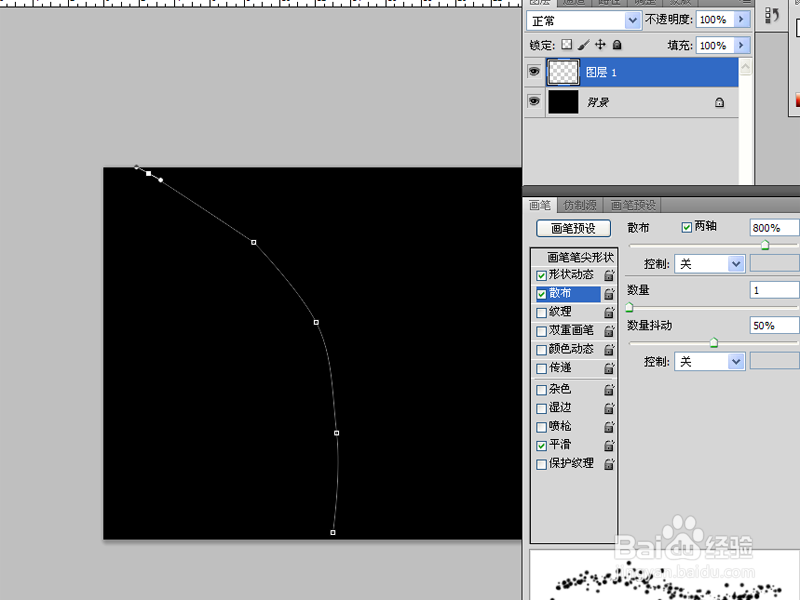Toggle lock icon next to 散布
Screen dimensions: 800x600
[609, 294]
